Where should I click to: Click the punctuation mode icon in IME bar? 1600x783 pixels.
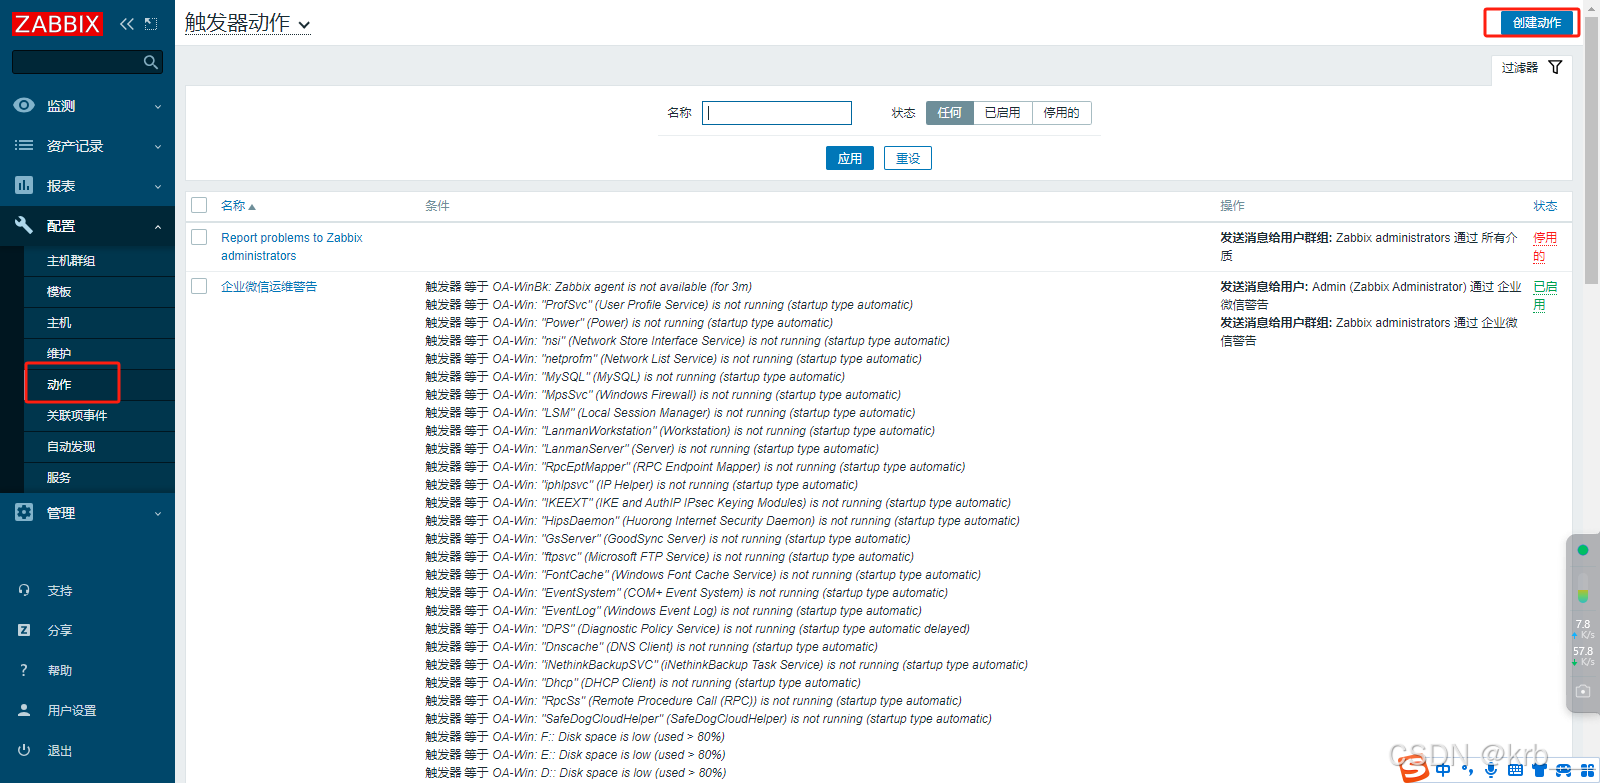(x=1467, y=770)
